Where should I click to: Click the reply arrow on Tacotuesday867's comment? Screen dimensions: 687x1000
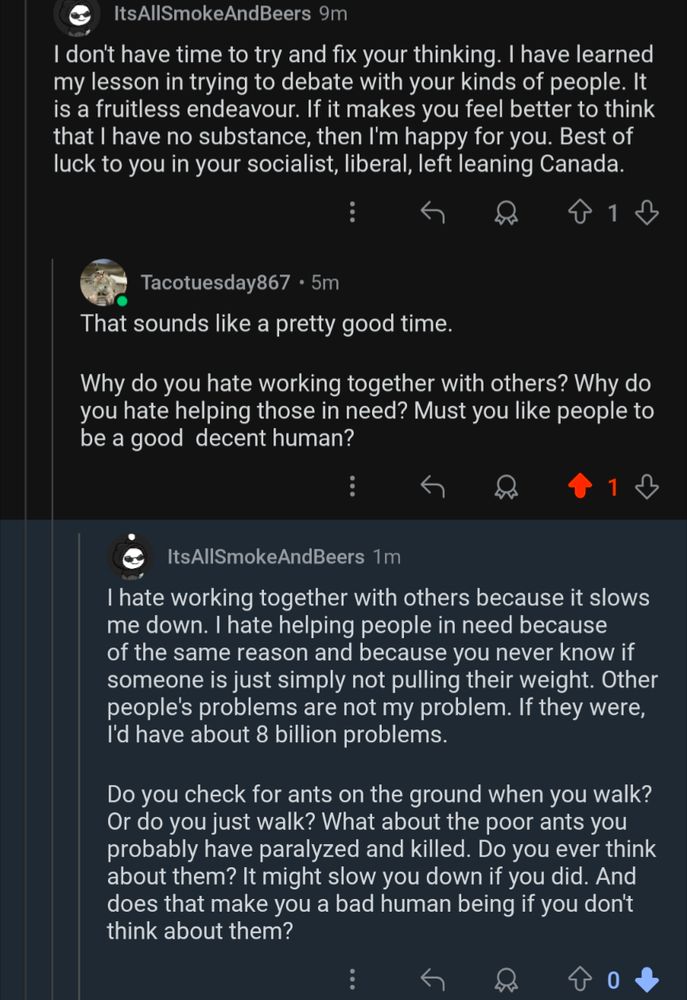[x=433, y=487]
